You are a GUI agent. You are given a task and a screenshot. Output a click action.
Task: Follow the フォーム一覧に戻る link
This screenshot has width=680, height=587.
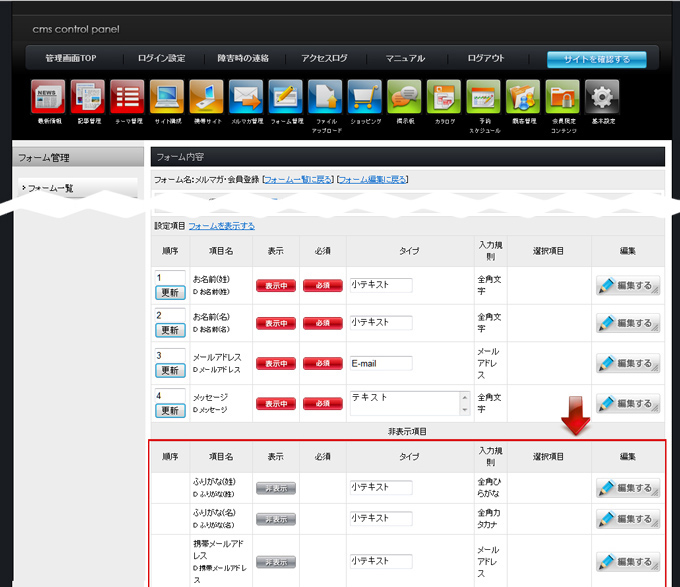297,179
